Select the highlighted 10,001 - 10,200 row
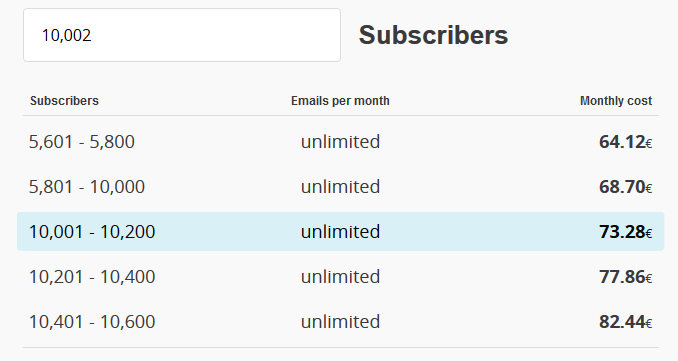678x361 pixels. pos(341,231)
